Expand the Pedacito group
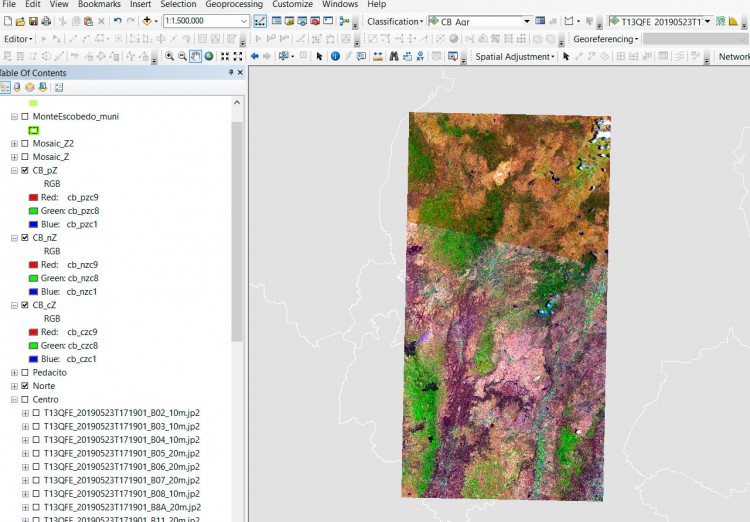This screenshot has width=750, height=522. pyautogui.click(x=14, y=372)
